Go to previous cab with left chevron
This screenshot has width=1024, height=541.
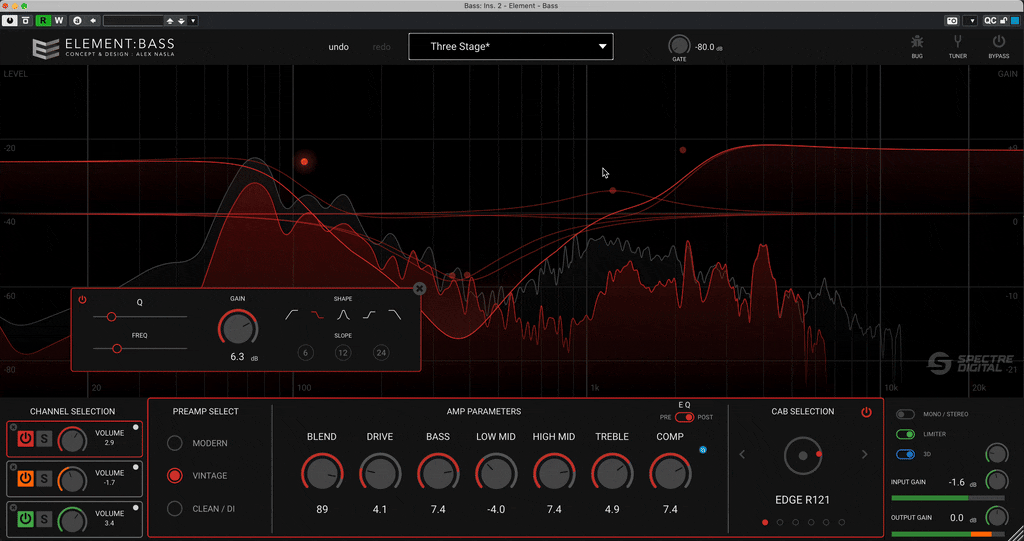point(742,454)
